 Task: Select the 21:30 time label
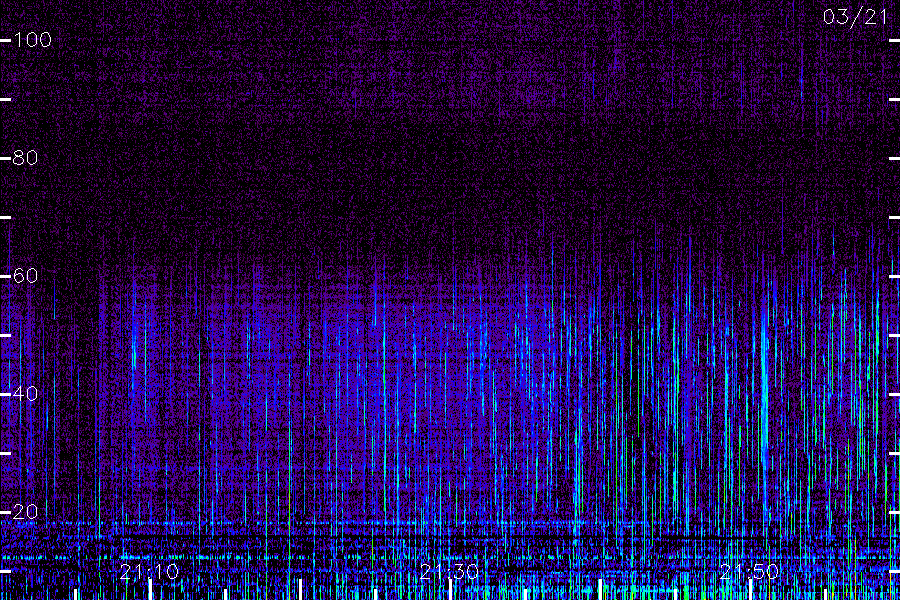point(449,572)
